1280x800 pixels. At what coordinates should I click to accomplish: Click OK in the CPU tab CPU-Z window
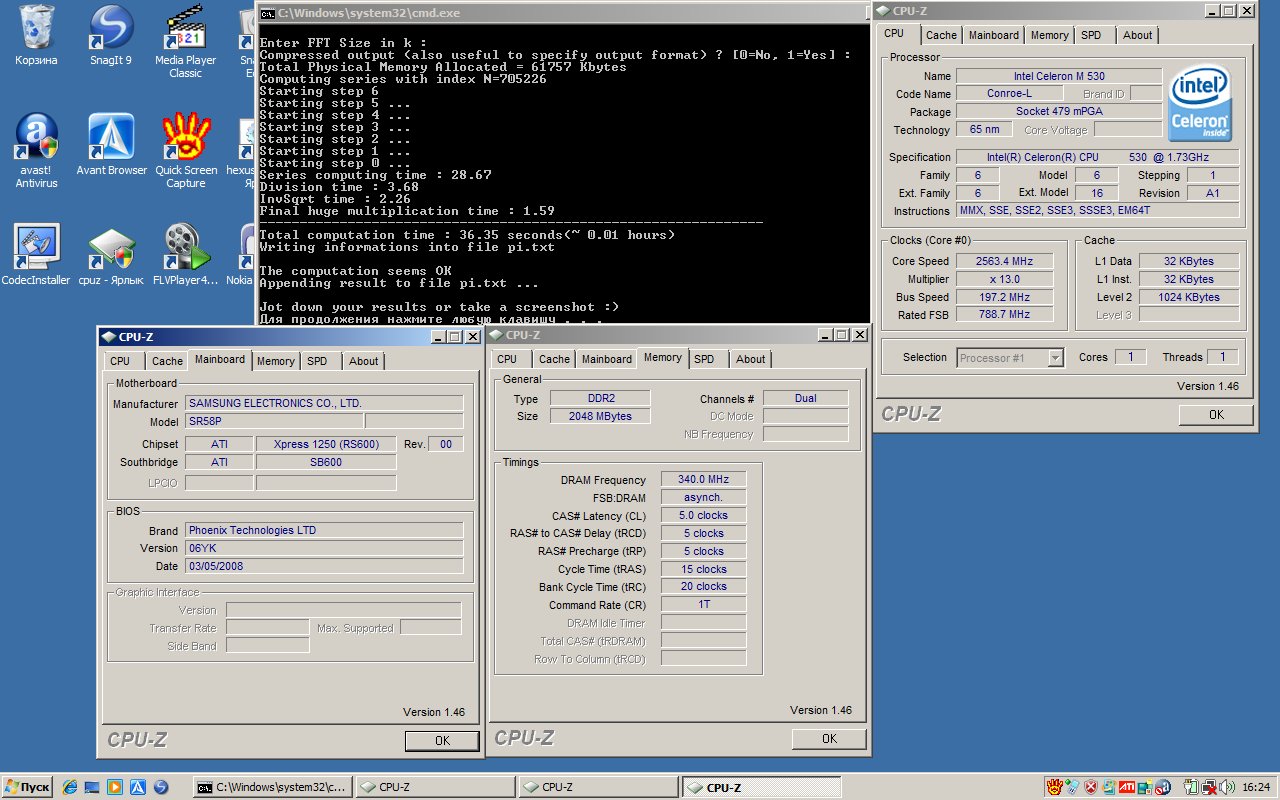coord(1216,414)
